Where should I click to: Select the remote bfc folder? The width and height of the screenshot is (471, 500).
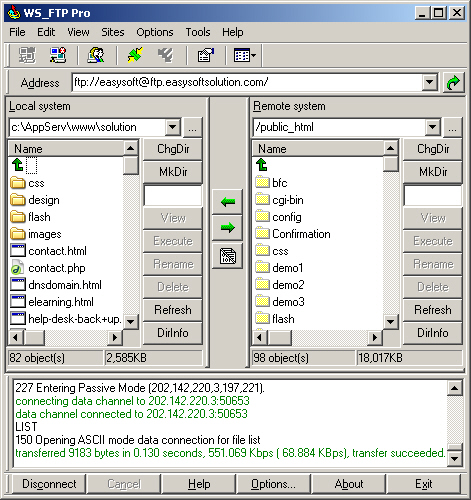pyautogui.click(x=271, y=183)
